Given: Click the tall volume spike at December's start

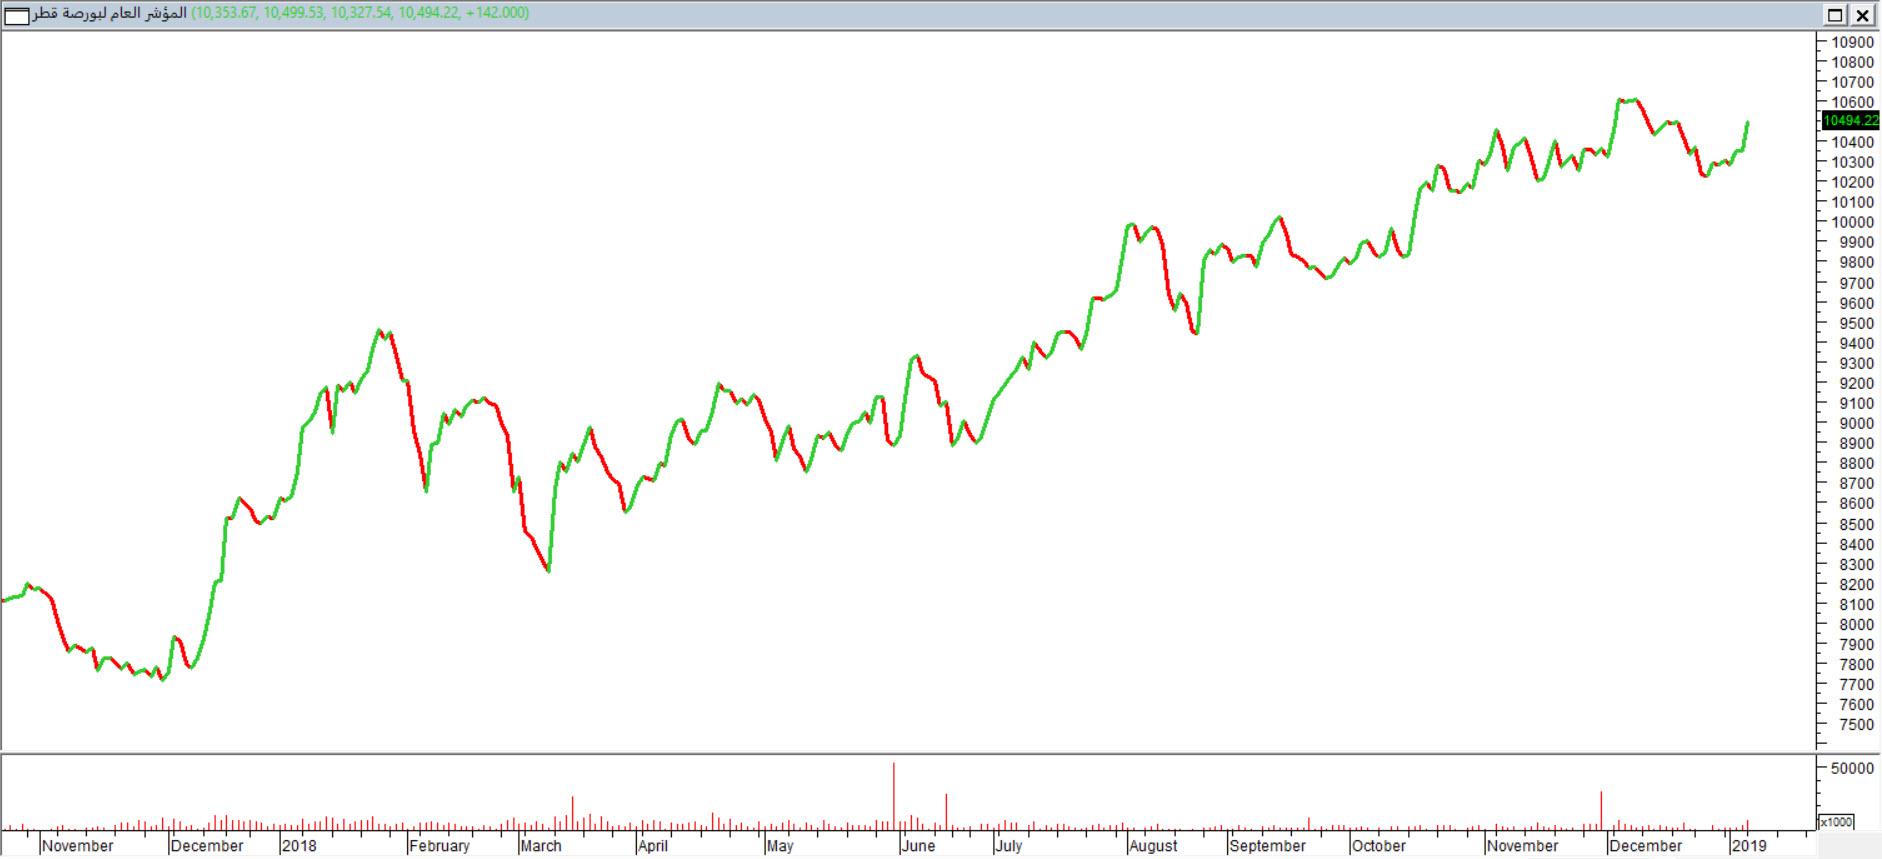Looking at the screenshot, I should coord(1601,811).
